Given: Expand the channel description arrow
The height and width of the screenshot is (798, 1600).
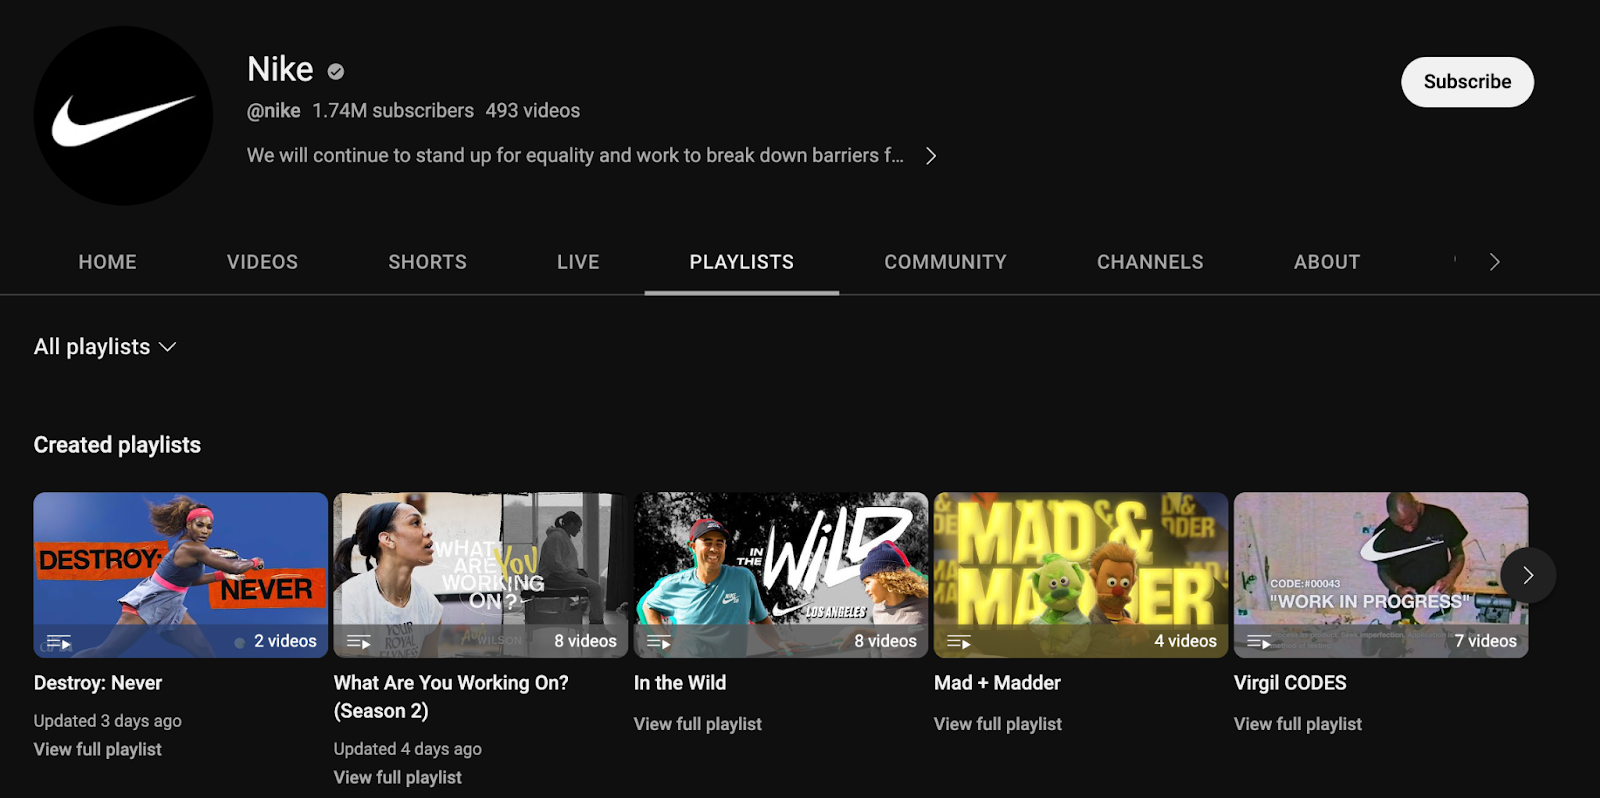Looking at the screenshot, I should [931, 156].
